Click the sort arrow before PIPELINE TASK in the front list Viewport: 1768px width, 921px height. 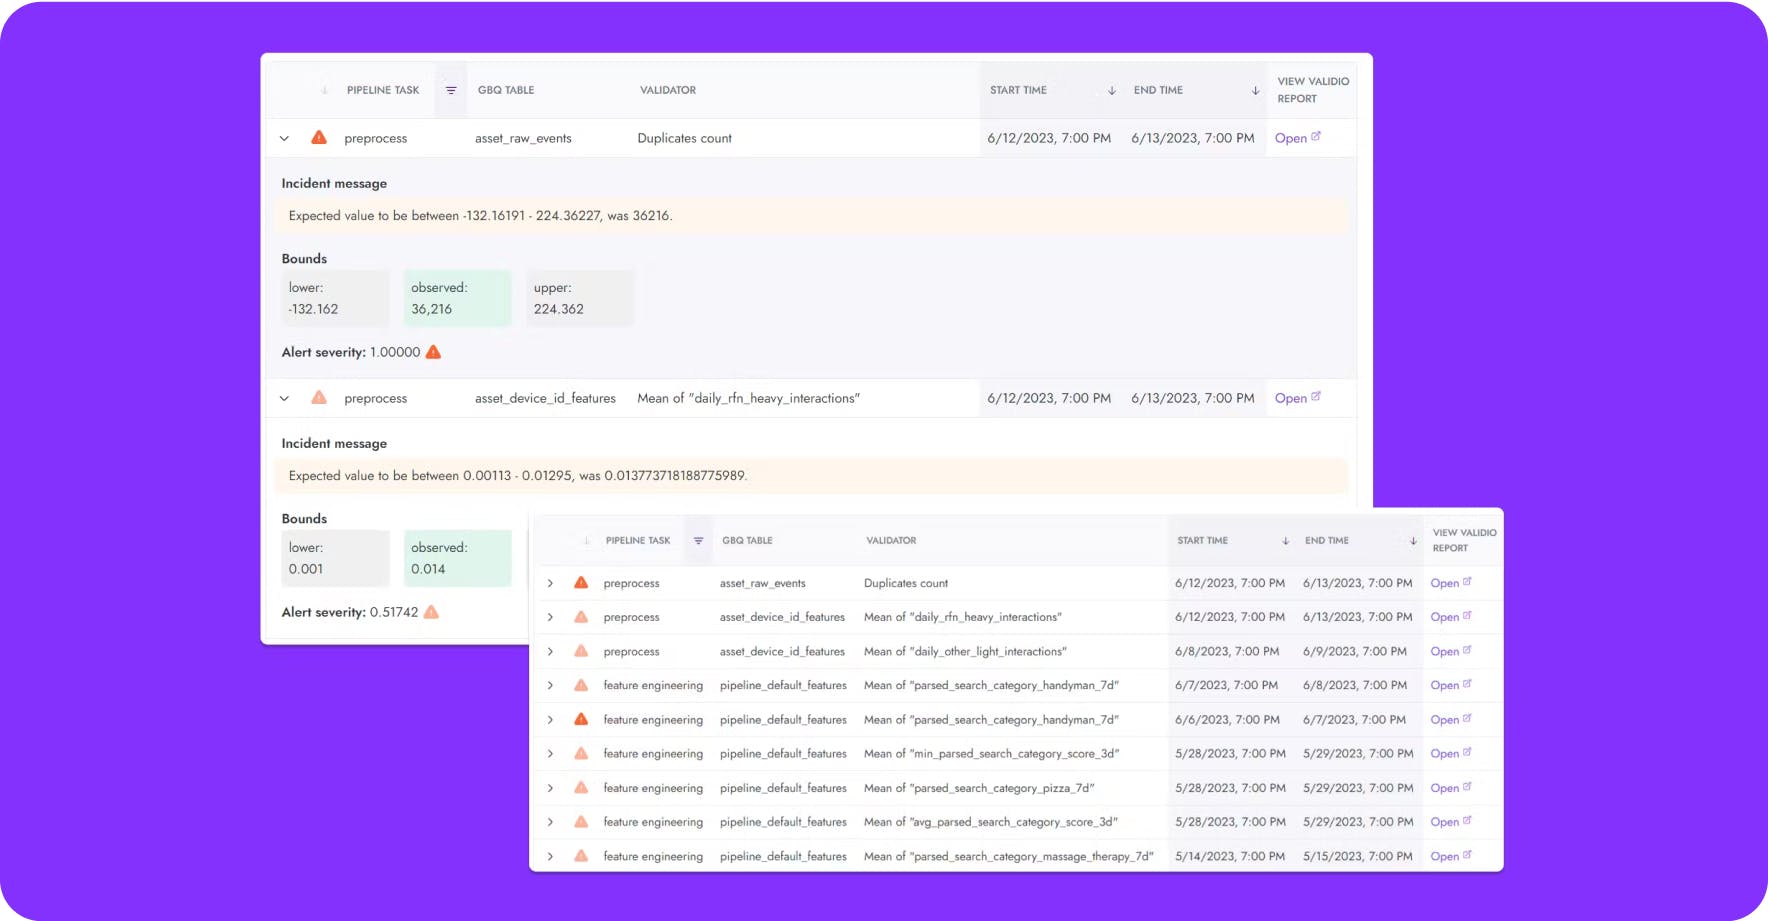click(587, 541)
